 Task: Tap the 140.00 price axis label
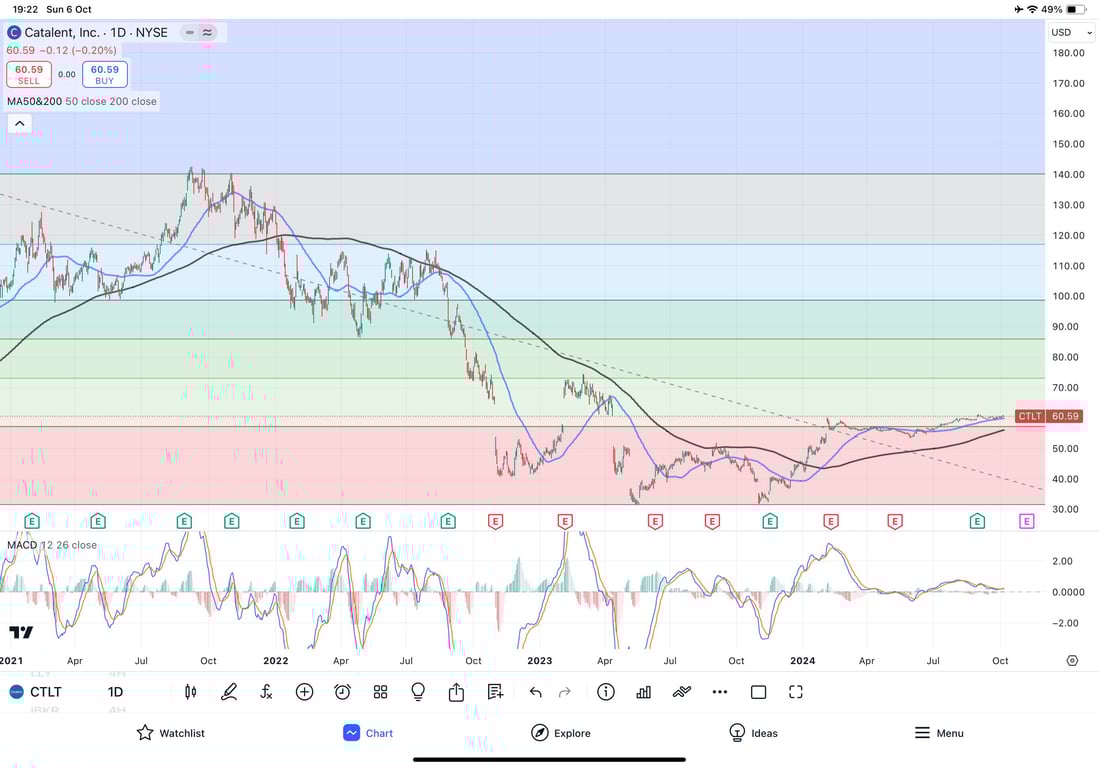(x=1068, y=174)
